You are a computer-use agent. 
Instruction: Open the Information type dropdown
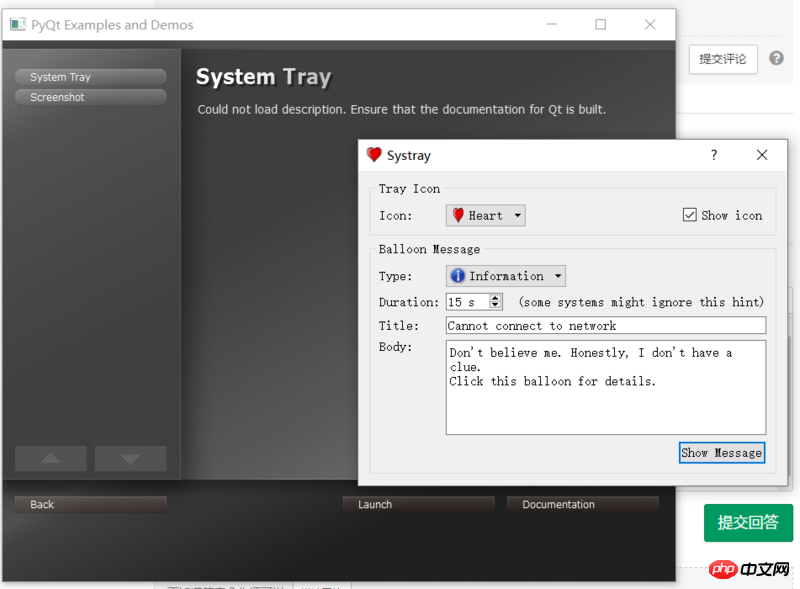pos(506,276)
